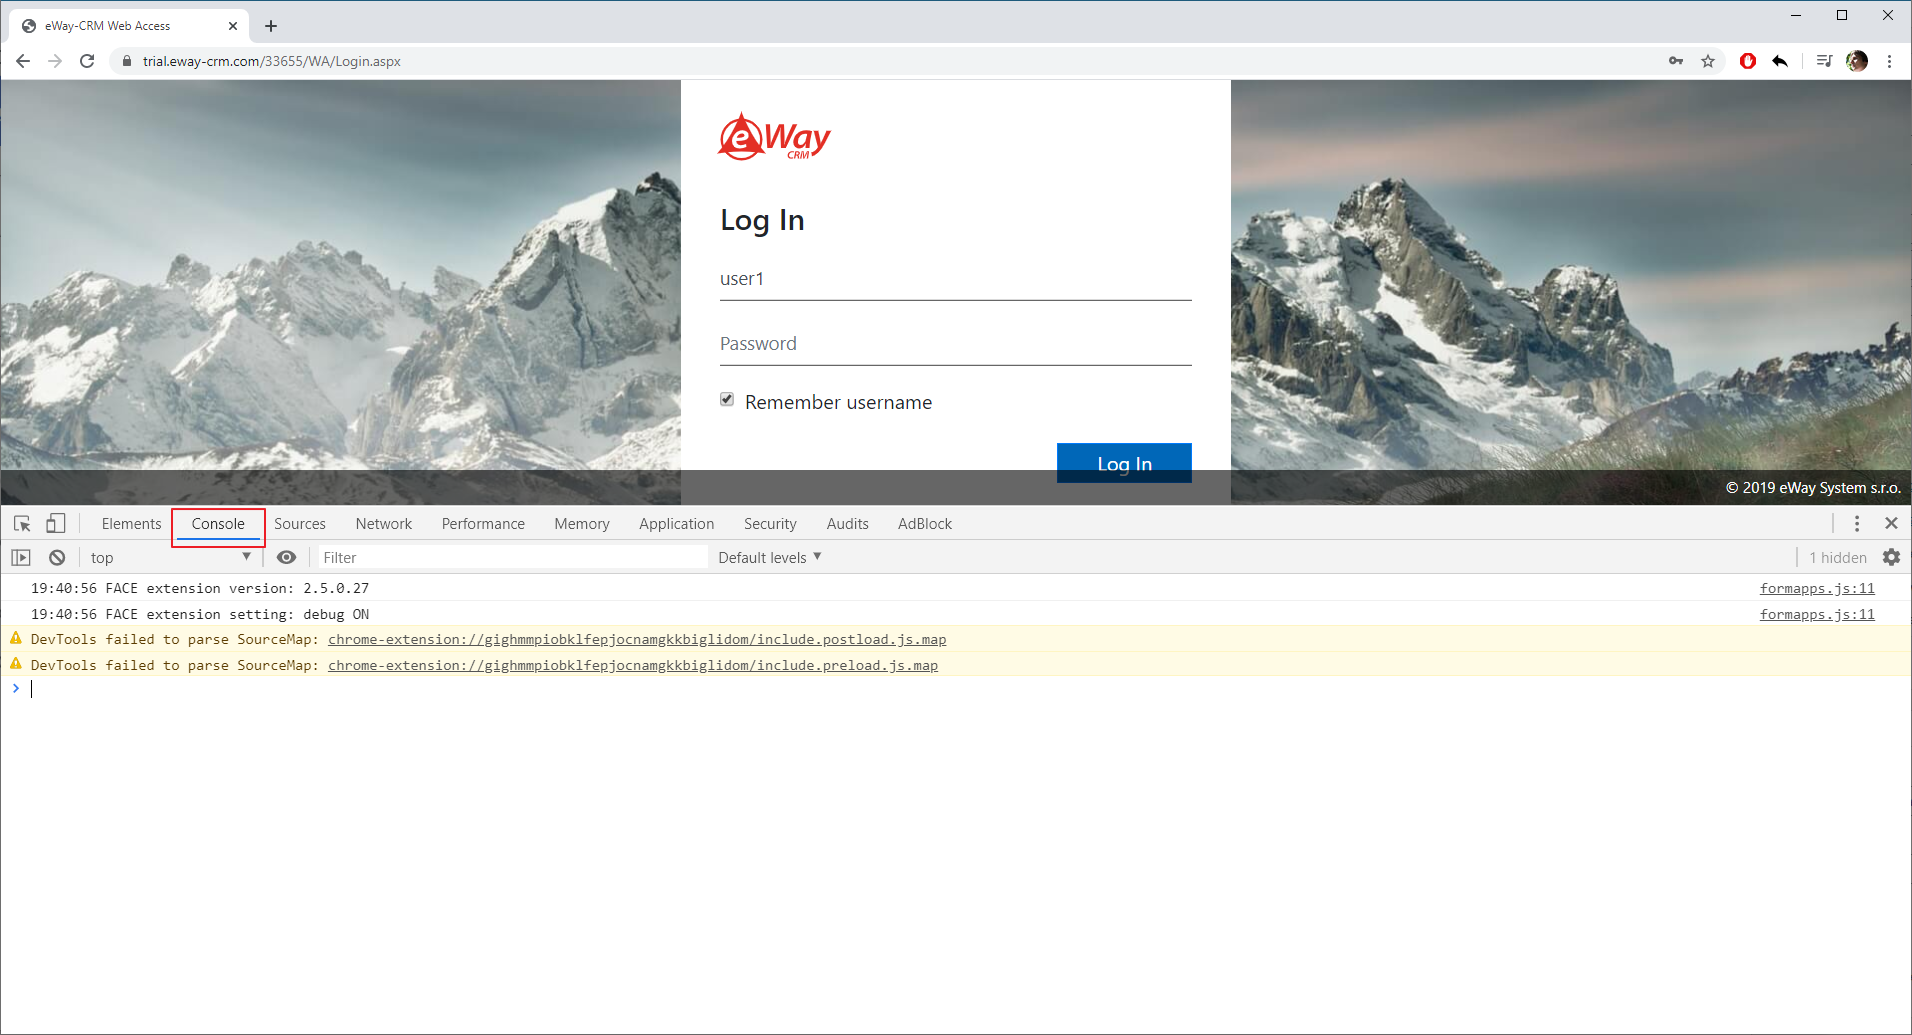Clear the console output

pos(57,557)
